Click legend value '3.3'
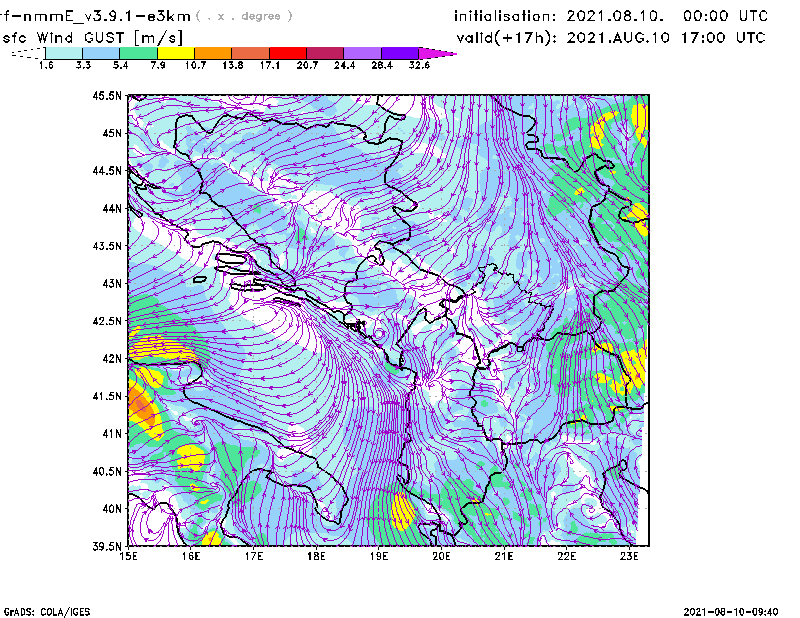 (x=83, y=65)
